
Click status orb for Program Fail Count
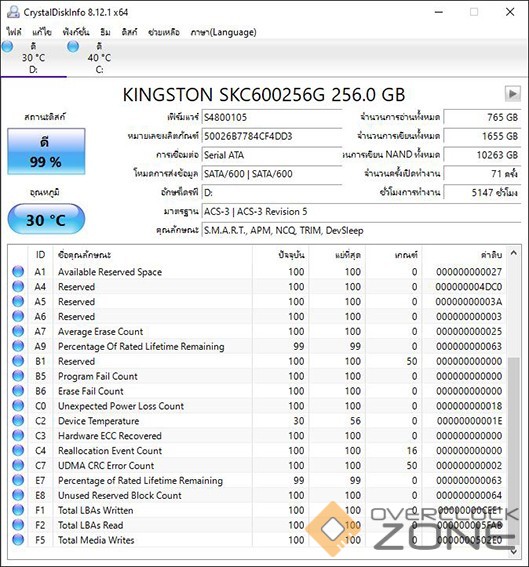pos(18,376)
